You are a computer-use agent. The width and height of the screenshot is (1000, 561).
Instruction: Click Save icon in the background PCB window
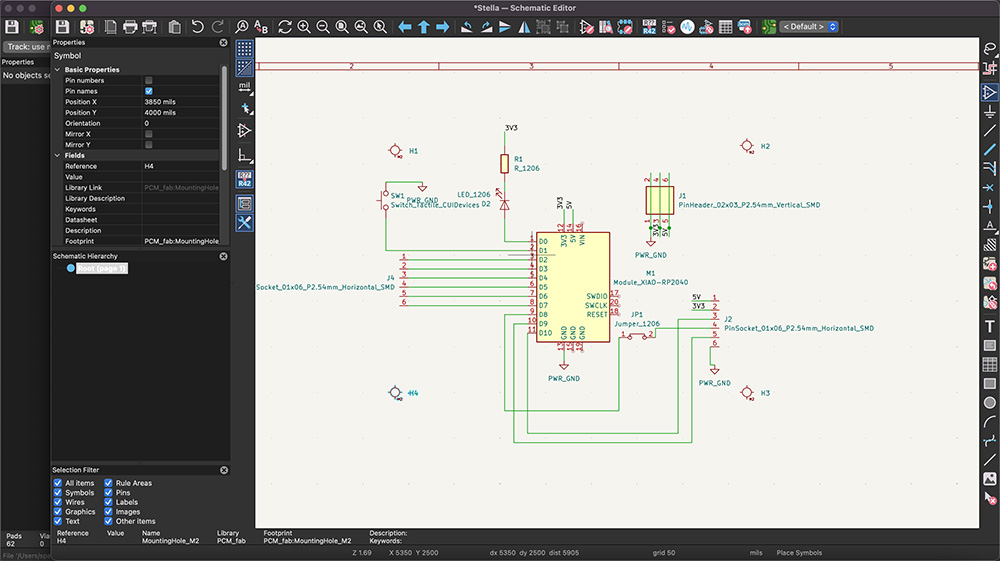(11, 27)
